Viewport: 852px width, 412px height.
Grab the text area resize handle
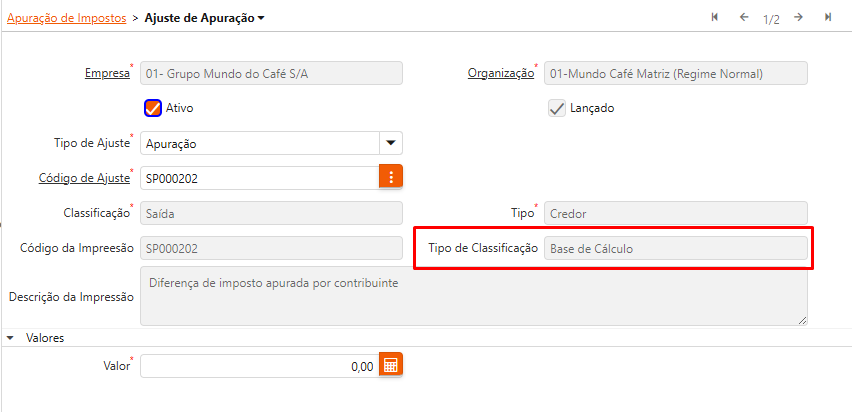click(x=802, y=320)
